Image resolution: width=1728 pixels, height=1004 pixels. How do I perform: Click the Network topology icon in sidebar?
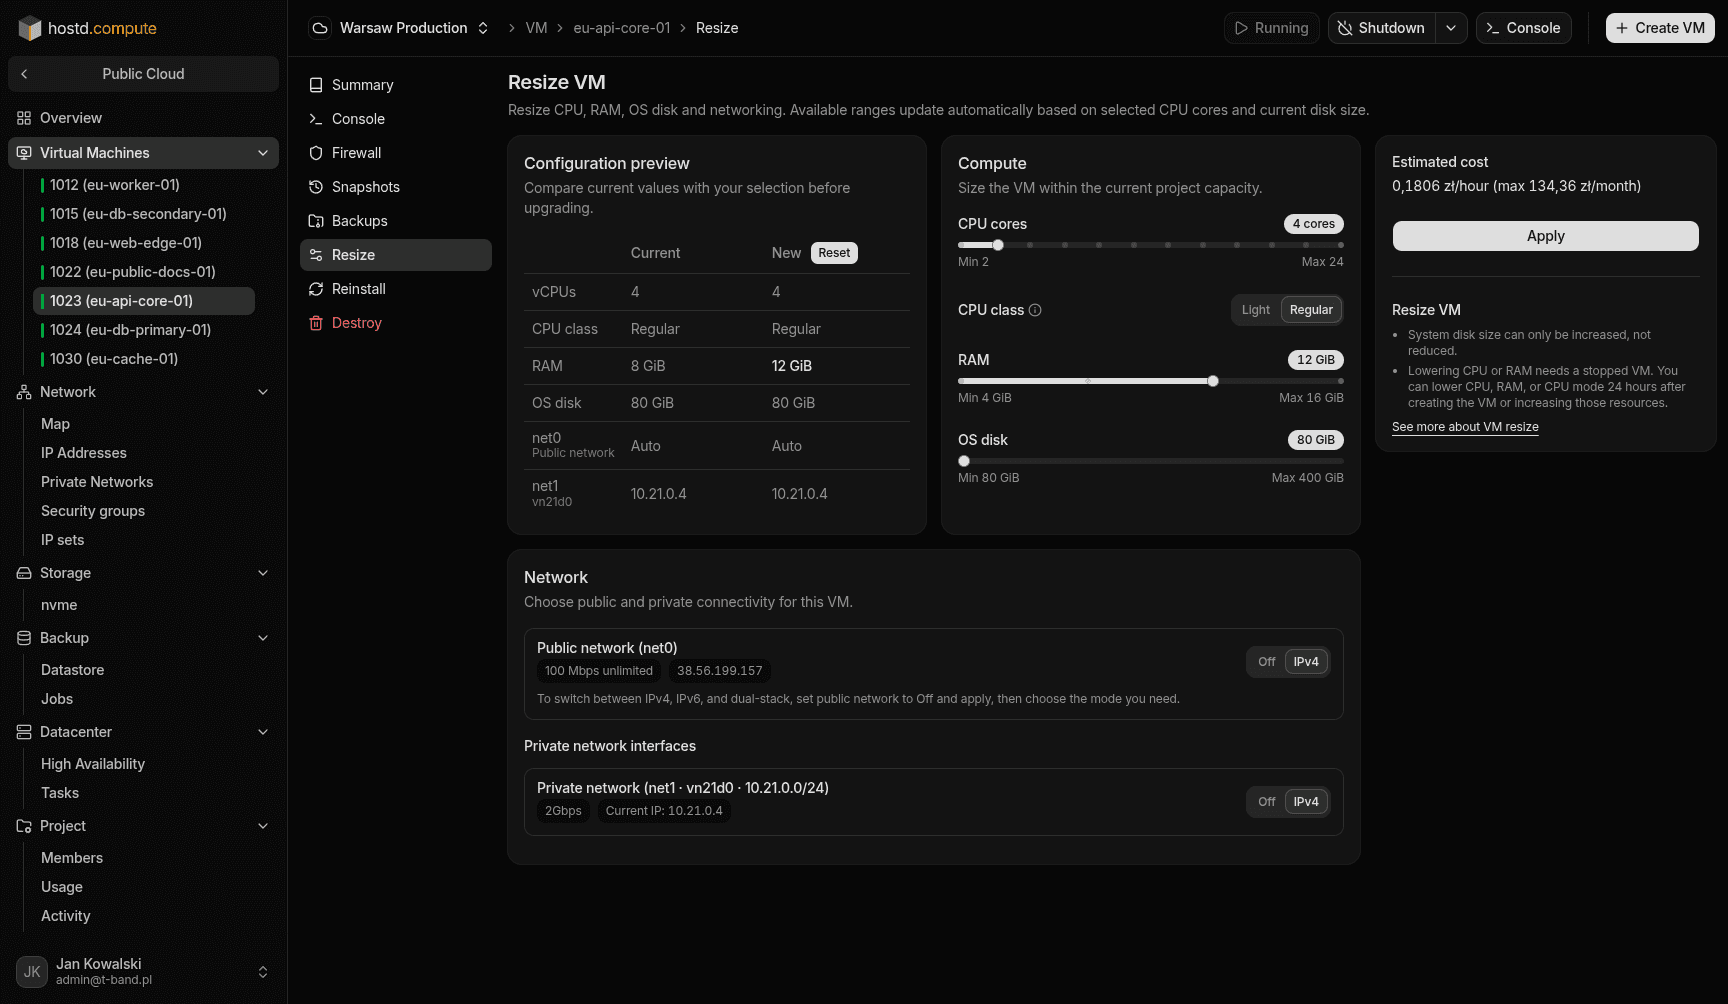pos(24,392)
